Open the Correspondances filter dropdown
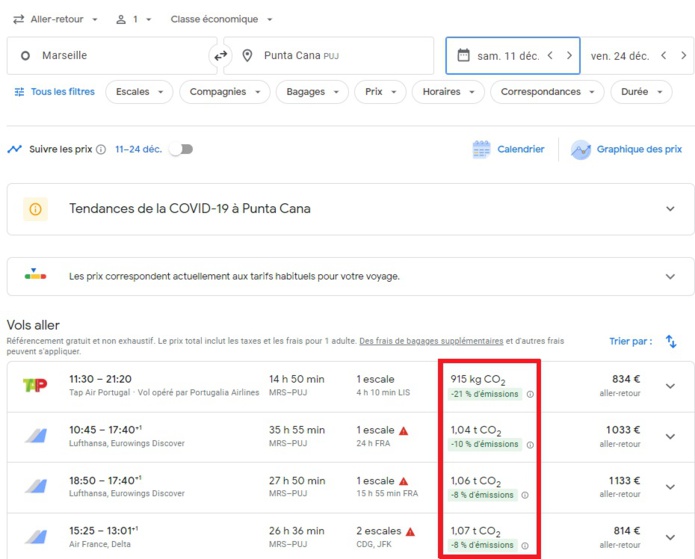The width and height of the screenshot is (695, 559). click(547, 92)
